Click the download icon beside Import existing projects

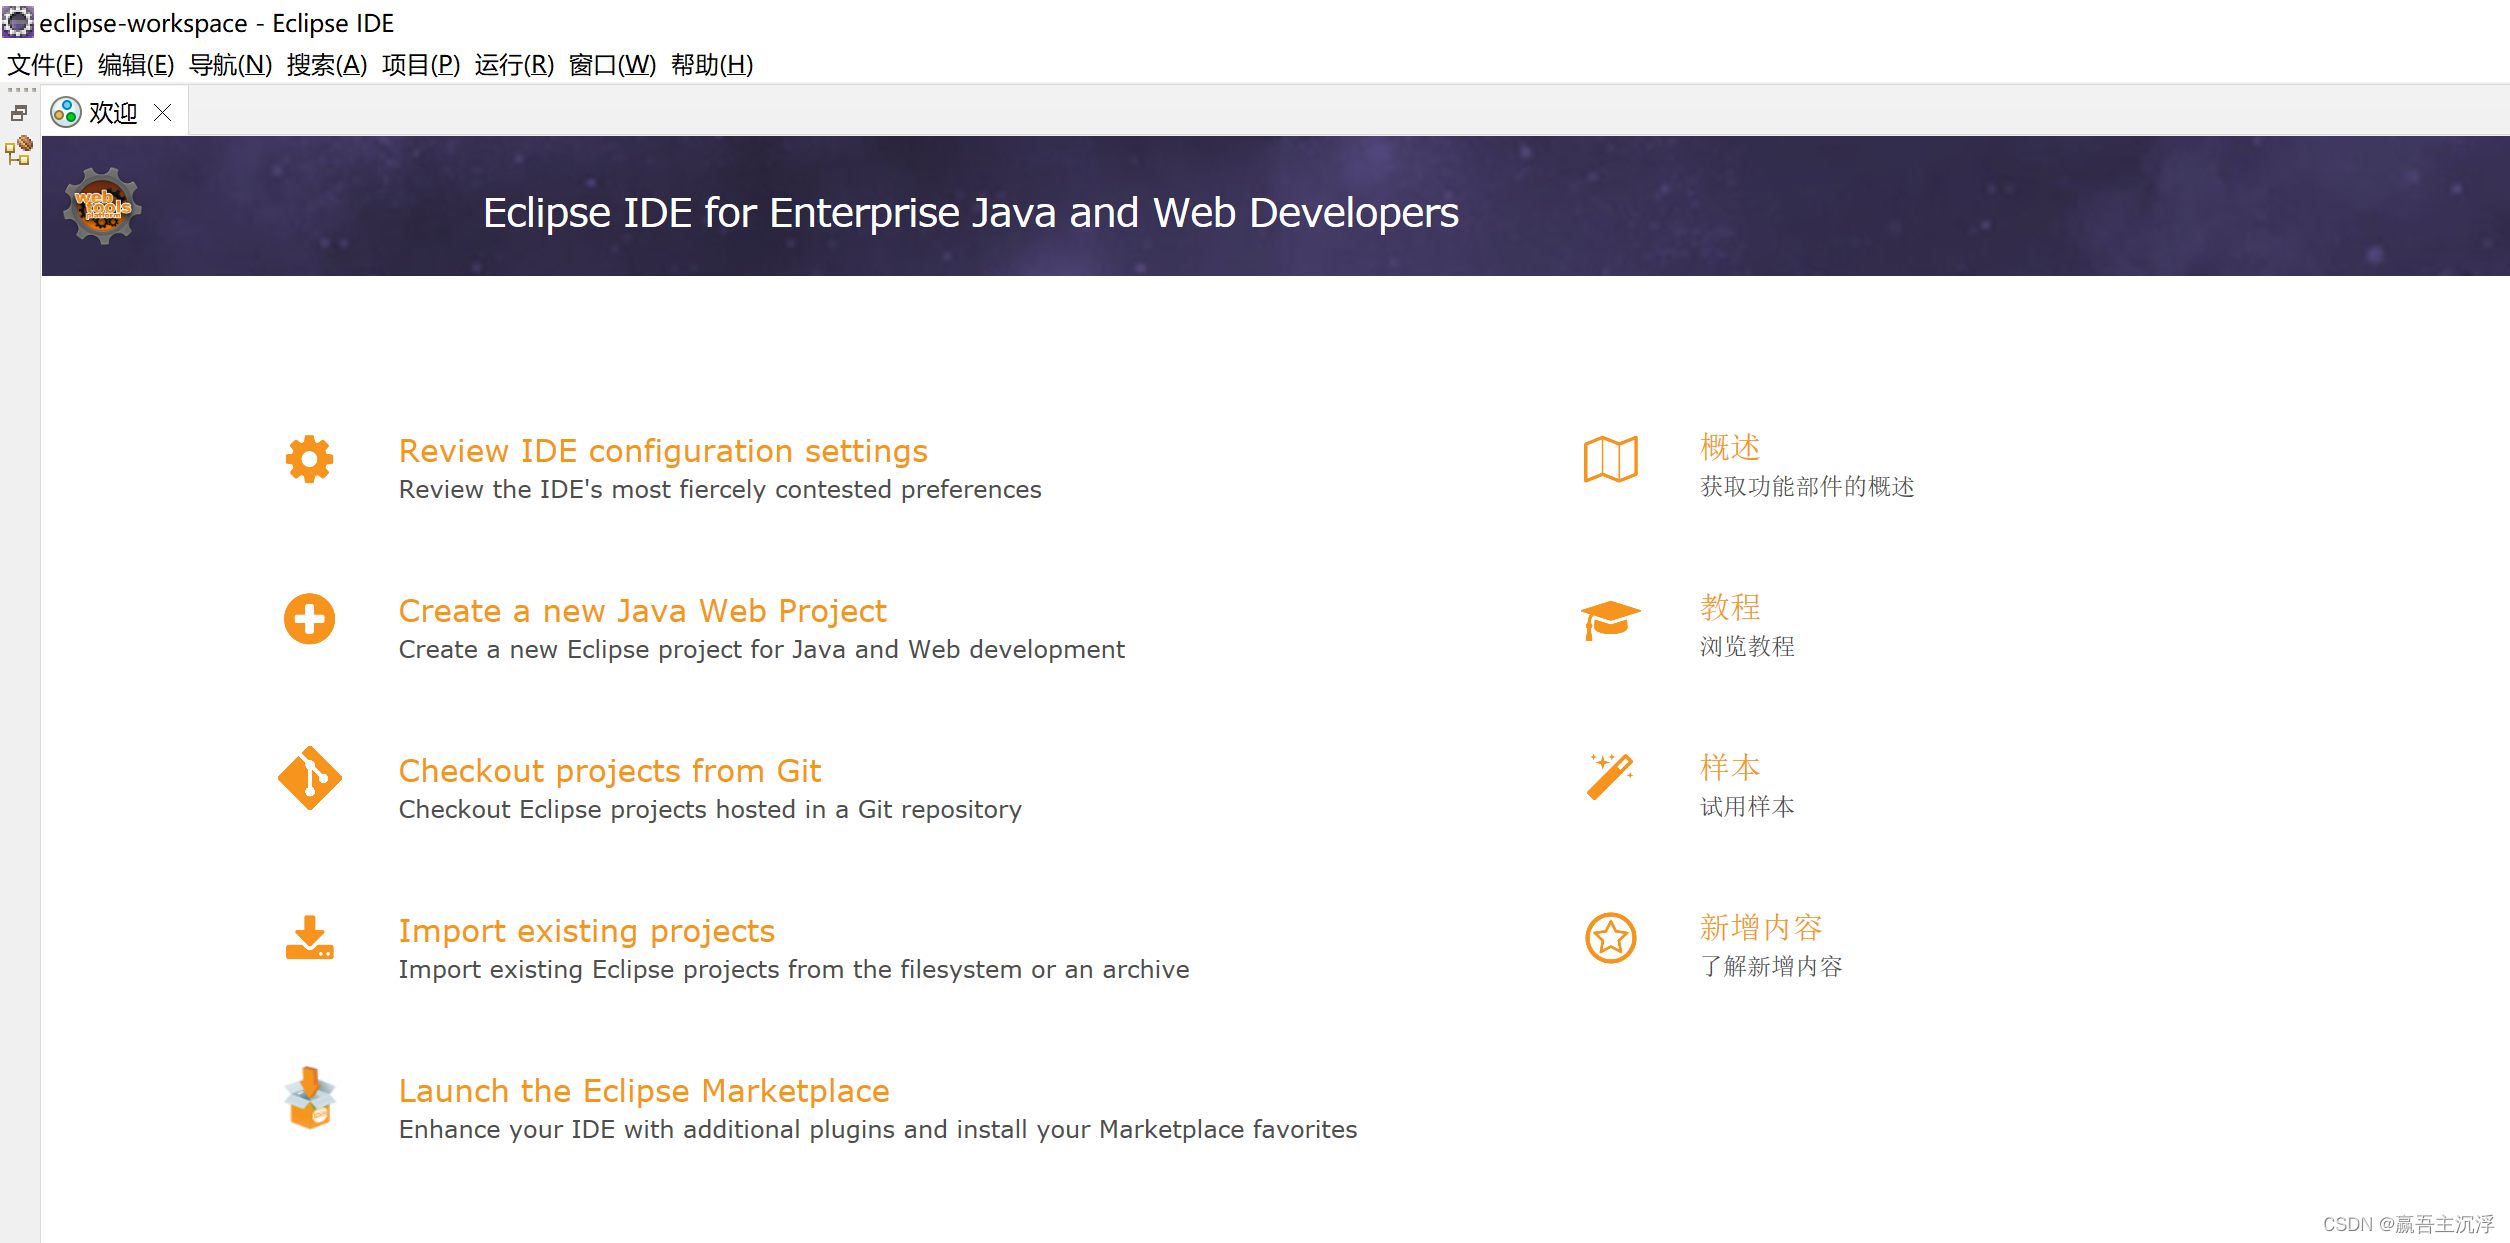coord(308,939)
